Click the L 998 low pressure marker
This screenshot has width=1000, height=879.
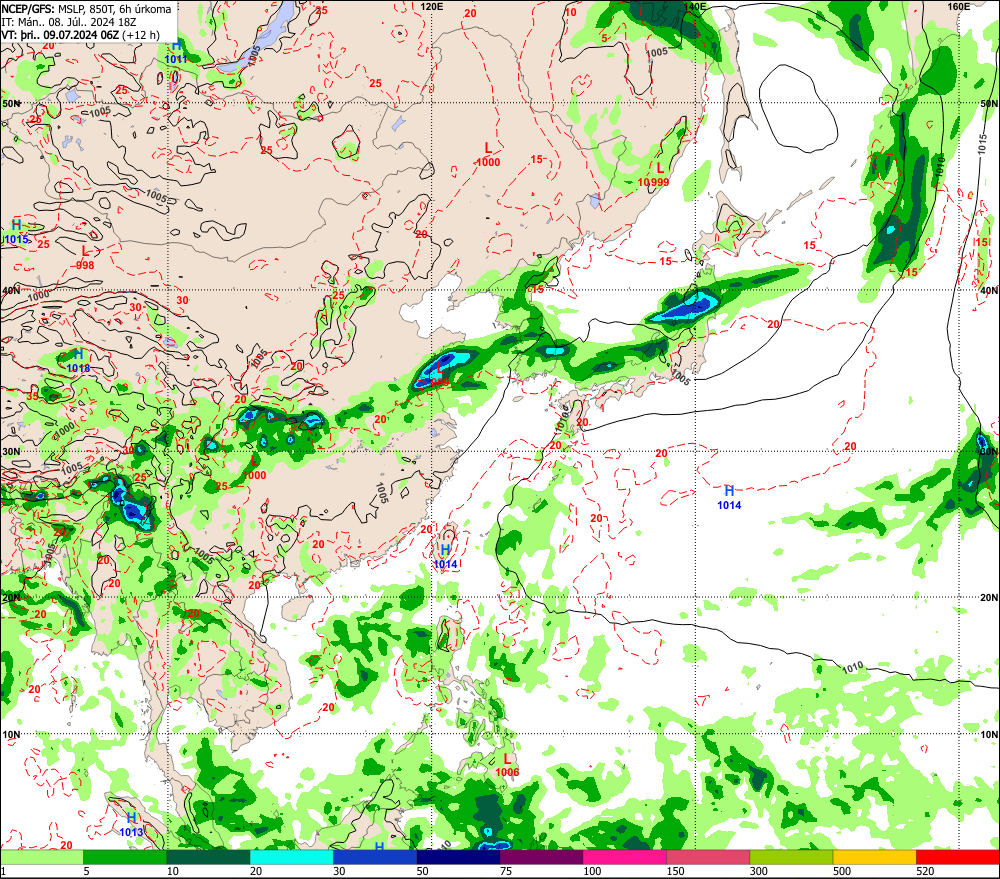(85, 258)
